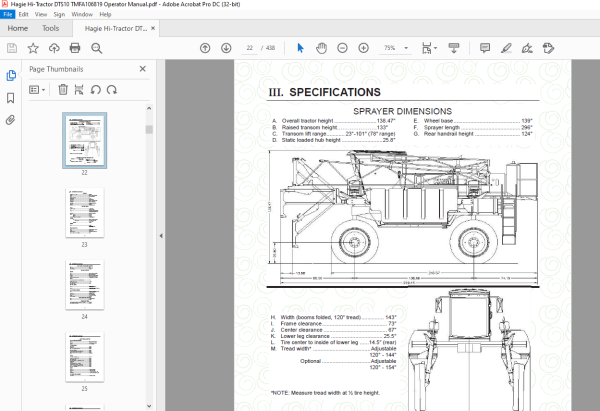Screen dimensions: 600x411
Task: Open the Sign menu
Action: pyautogui.click(x=59, y=14)
